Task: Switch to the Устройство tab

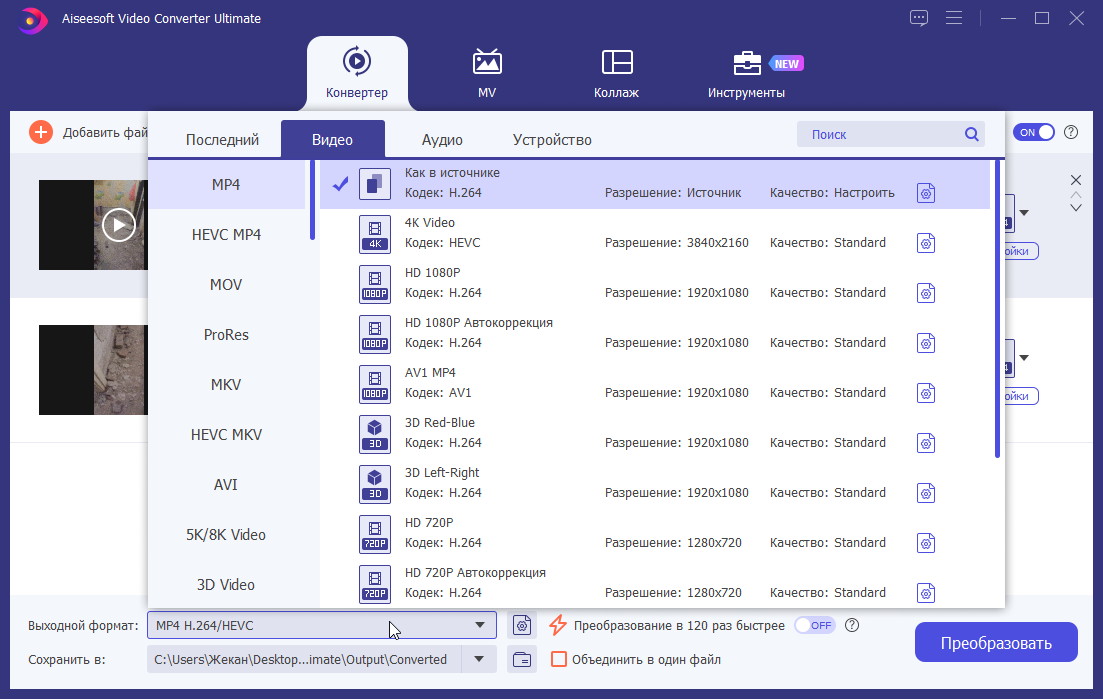Action: [x=552, y=140]
